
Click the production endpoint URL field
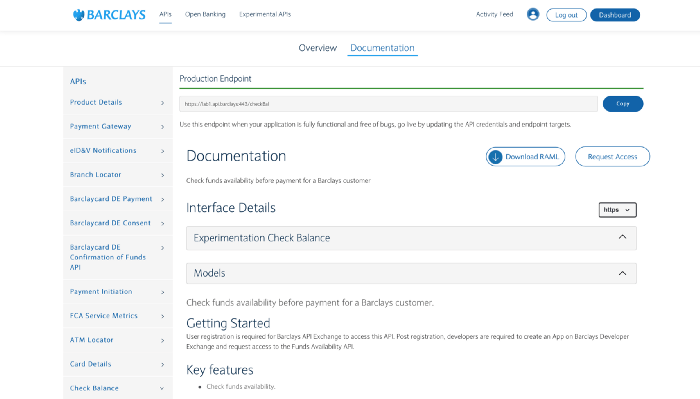pos(388,104)
